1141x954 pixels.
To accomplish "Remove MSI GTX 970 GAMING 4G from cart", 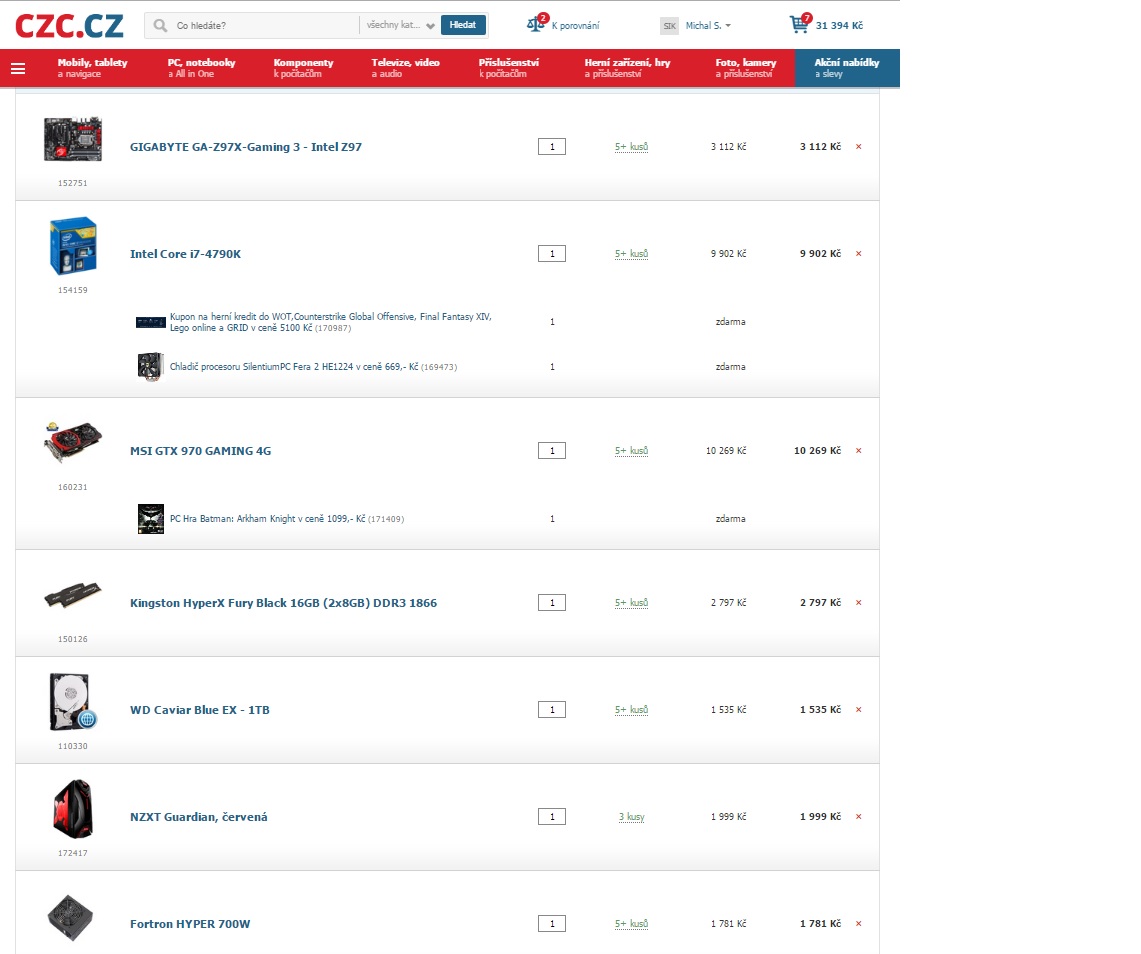I will [x=859, y=451].
